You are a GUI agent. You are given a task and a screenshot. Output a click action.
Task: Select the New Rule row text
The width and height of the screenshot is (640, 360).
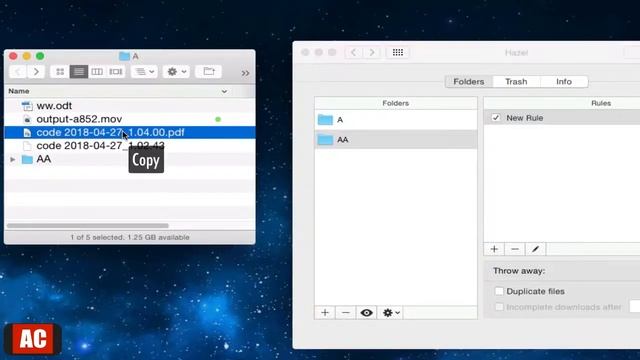524,118
